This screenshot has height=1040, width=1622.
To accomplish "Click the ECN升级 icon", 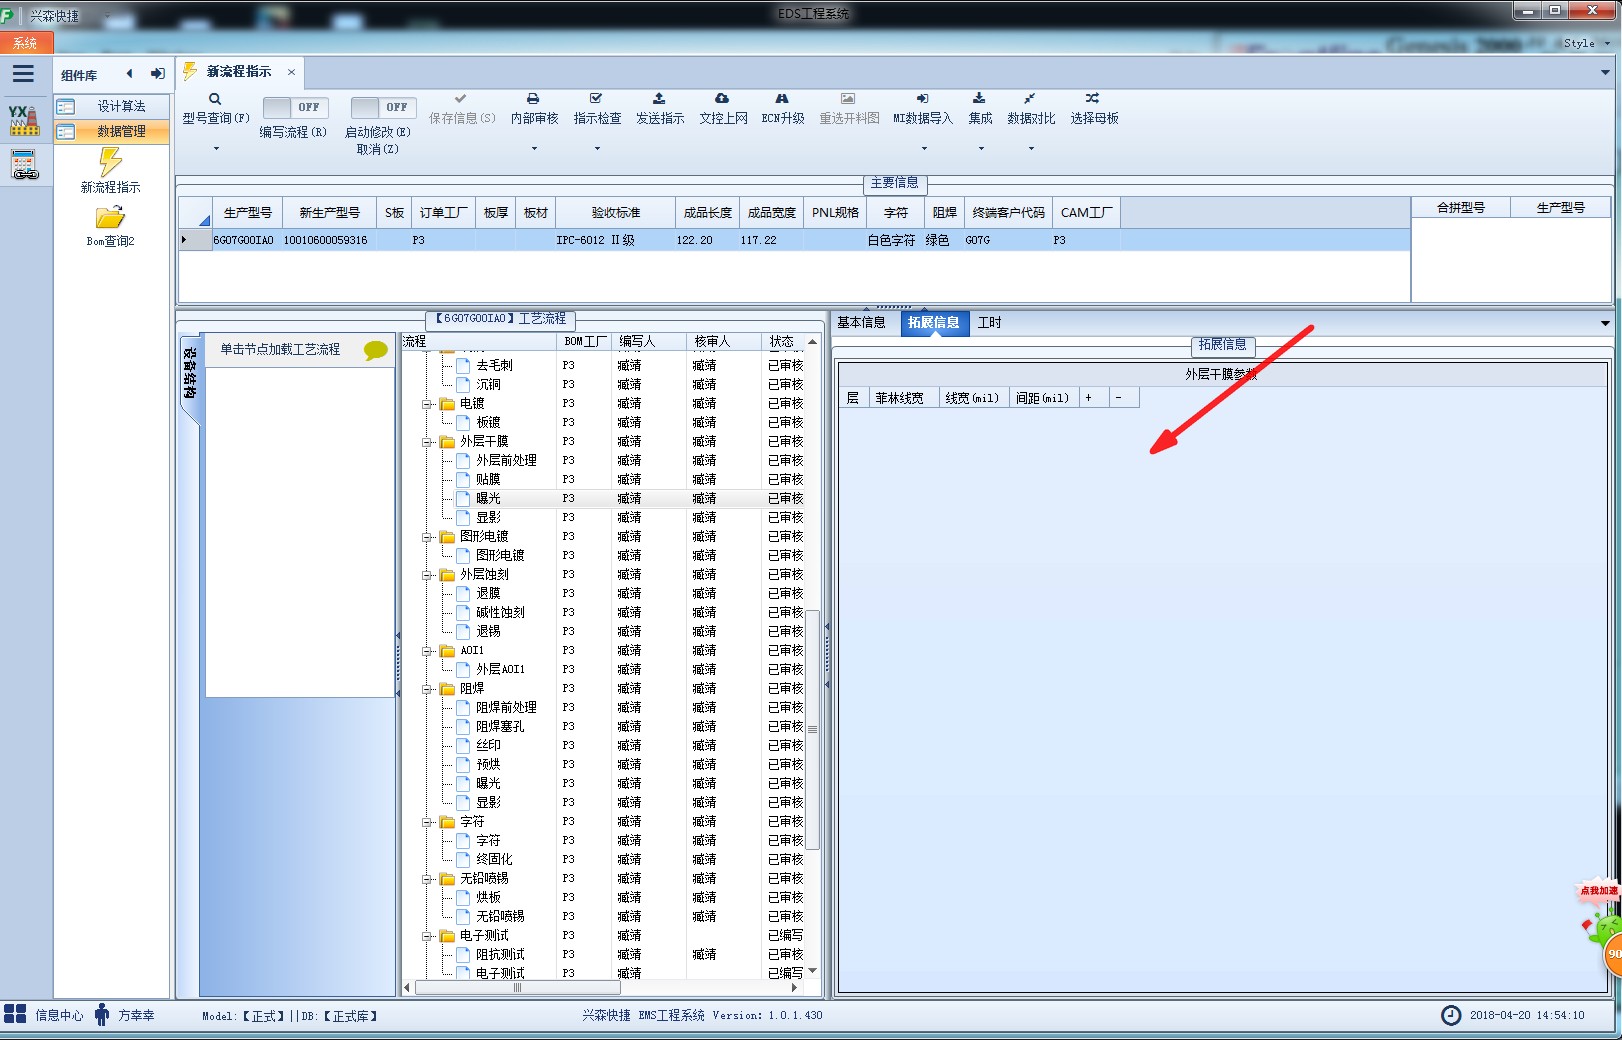I will (x=782, y=99).
